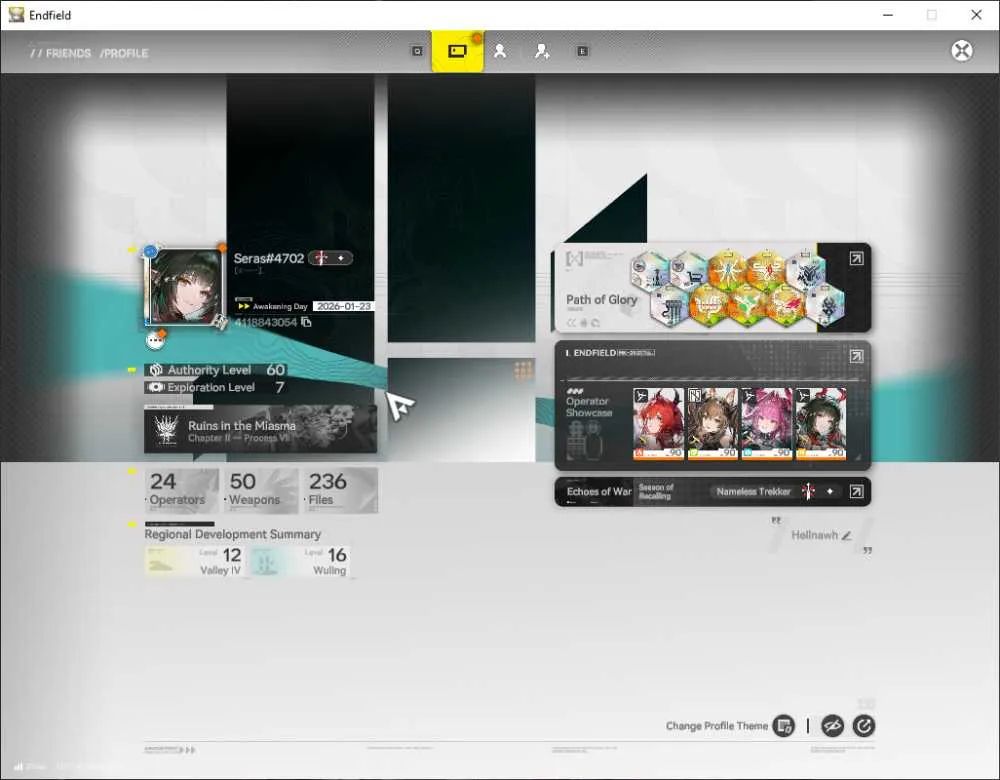Open the friends list tab icon
Image resolution: width=1000 pixels, height=780 pixels.
click(500, 51)
